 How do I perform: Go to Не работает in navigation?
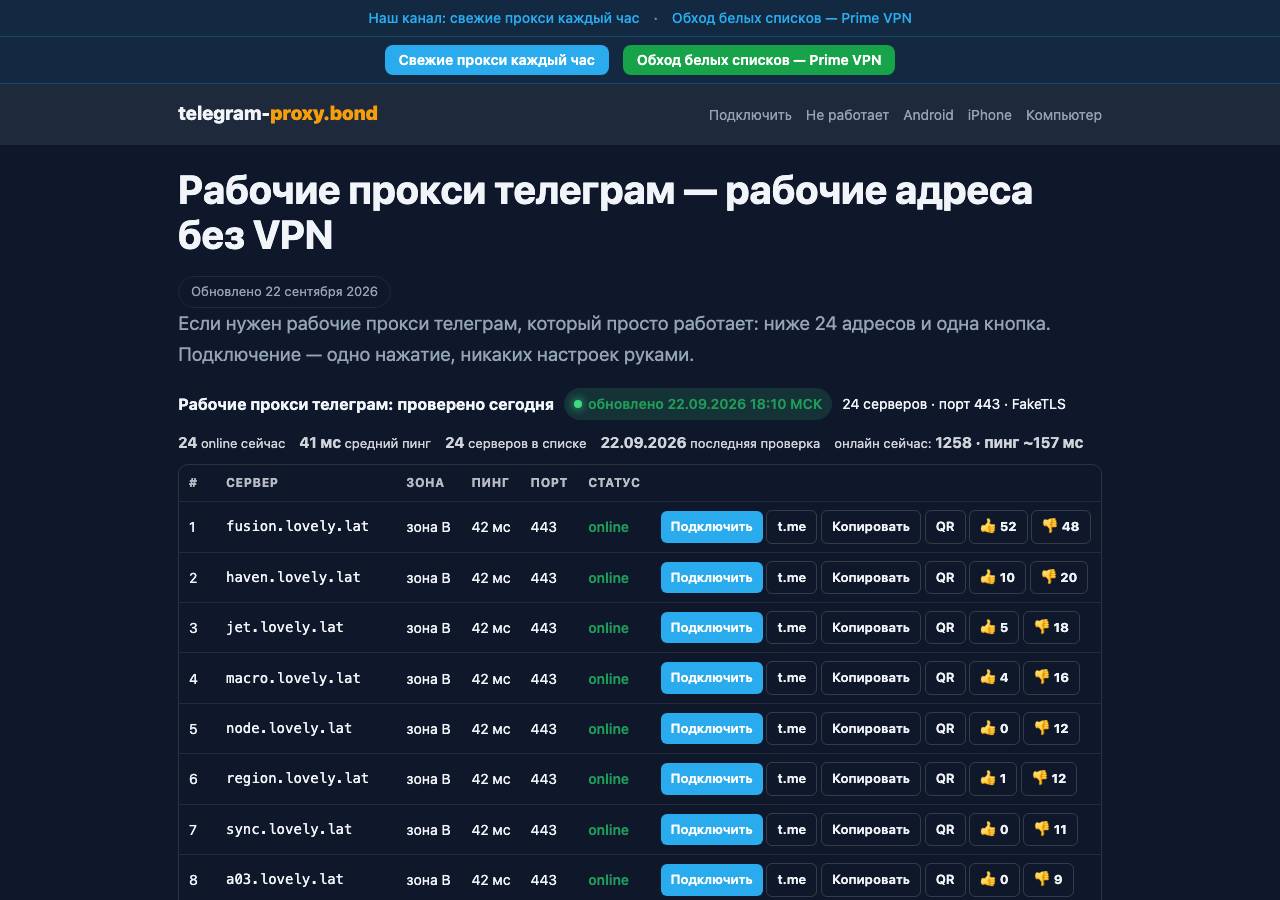847,115
